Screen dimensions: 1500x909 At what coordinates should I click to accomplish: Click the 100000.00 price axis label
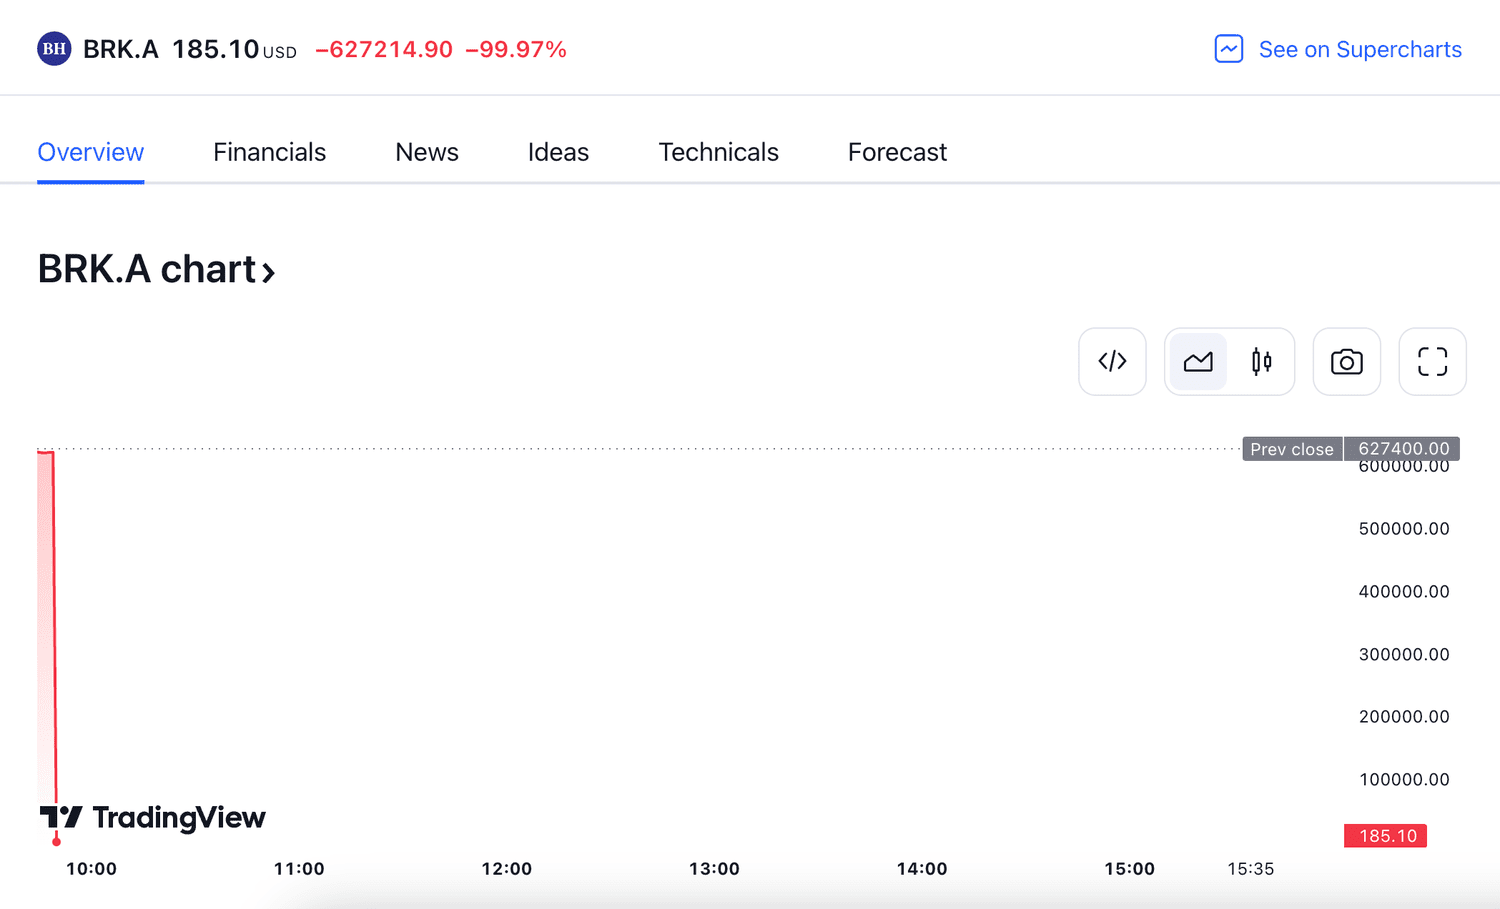(x=1404, y=780)
